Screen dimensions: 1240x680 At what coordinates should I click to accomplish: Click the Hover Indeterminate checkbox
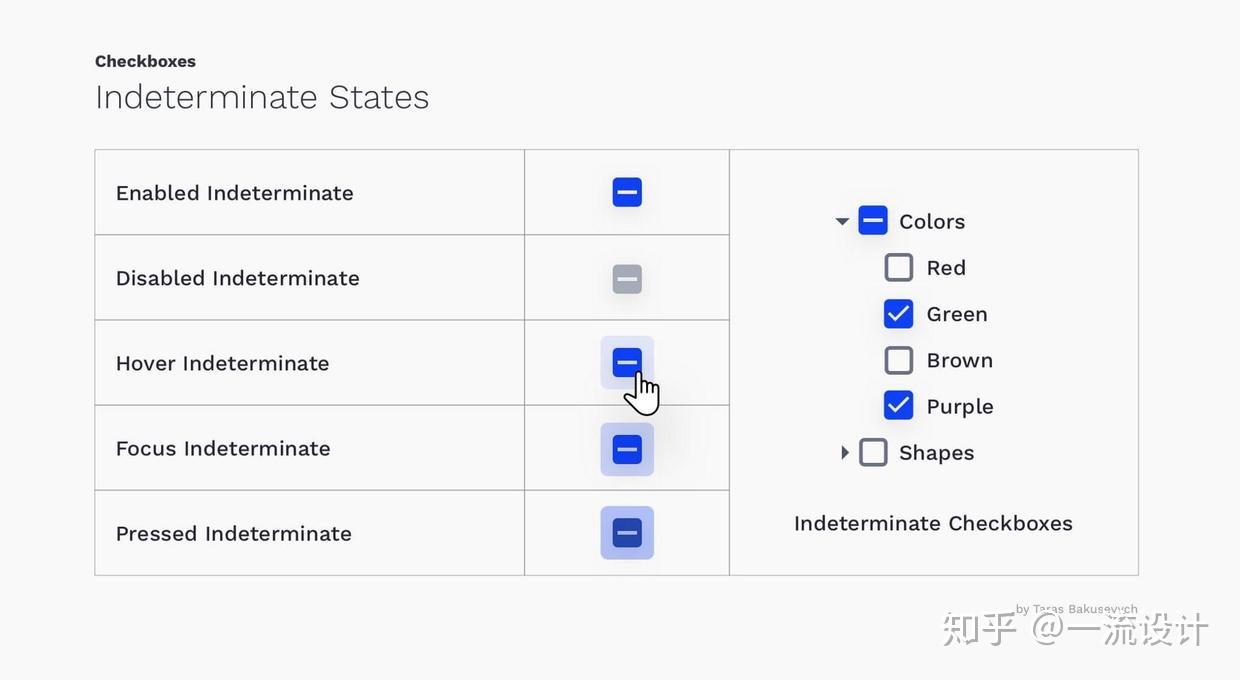pos(627,362)
